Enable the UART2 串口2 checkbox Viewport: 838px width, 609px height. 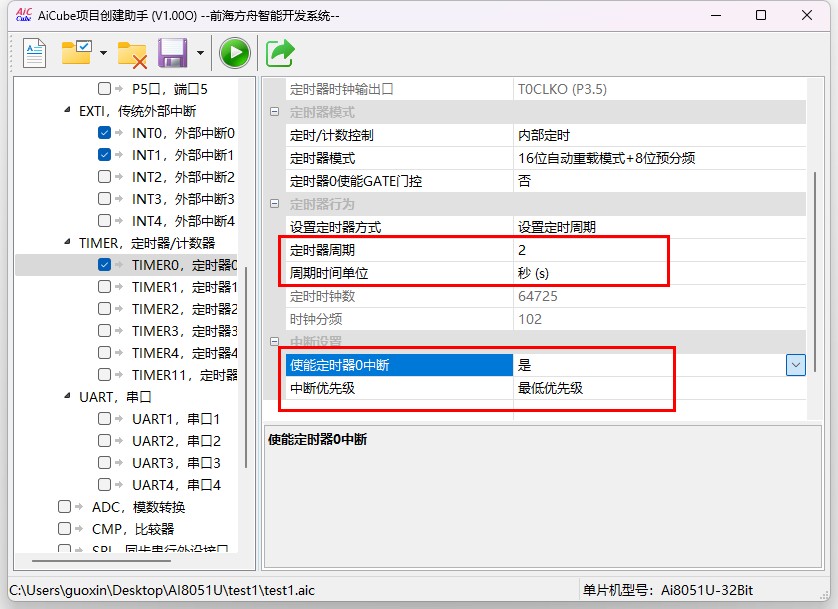point(104,441)
